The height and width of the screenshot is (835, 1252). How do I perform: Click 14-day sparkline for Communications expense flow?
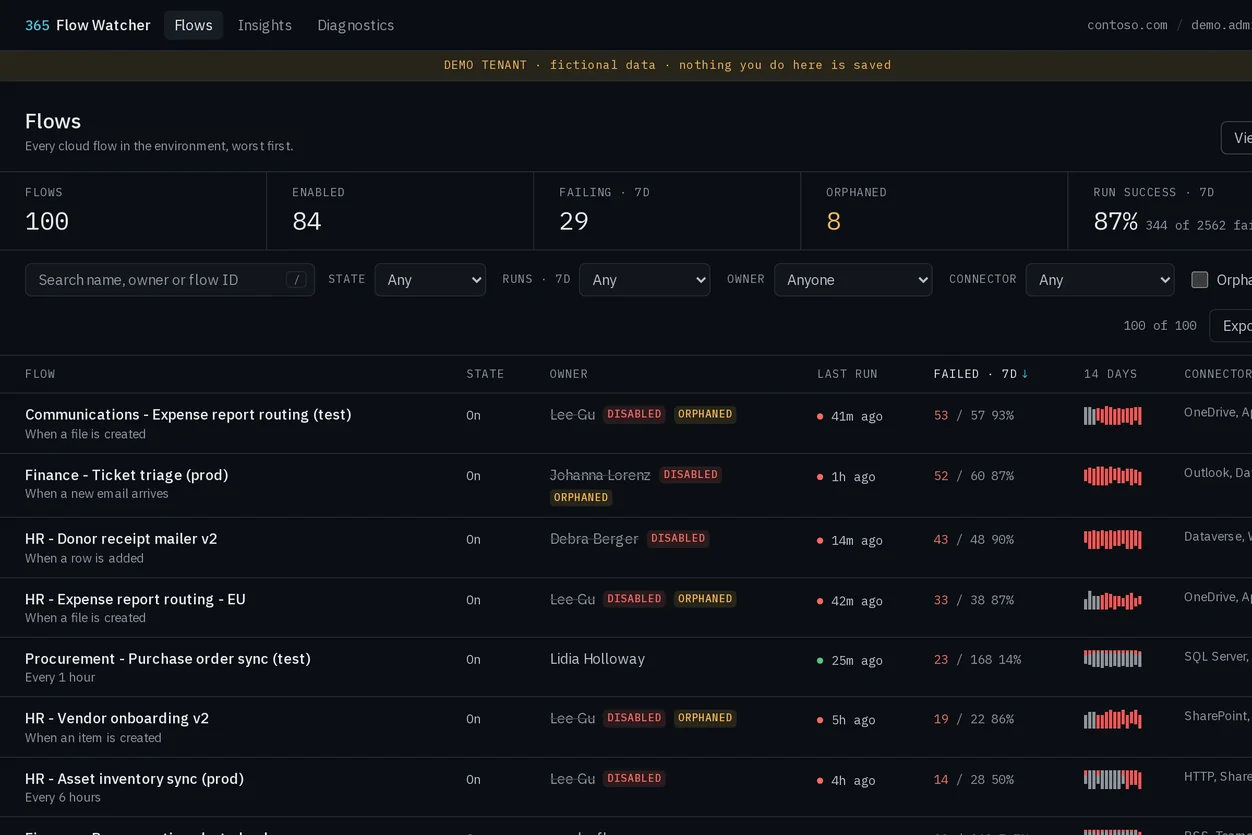(x=1113, y=415)
